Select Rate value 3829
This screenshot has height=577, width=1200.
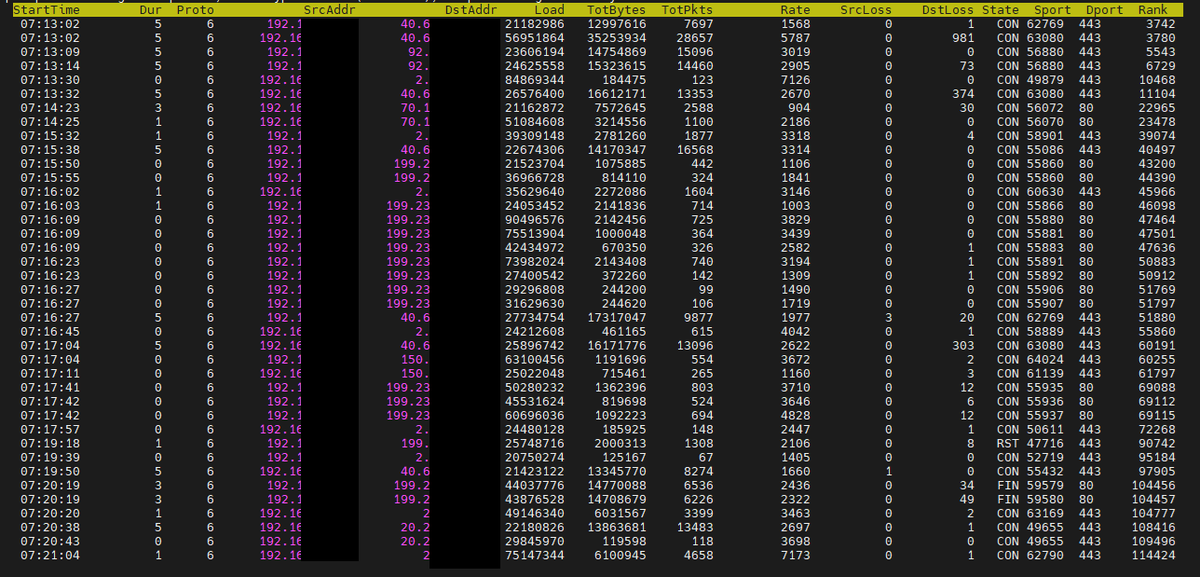(x=796, y=218)
